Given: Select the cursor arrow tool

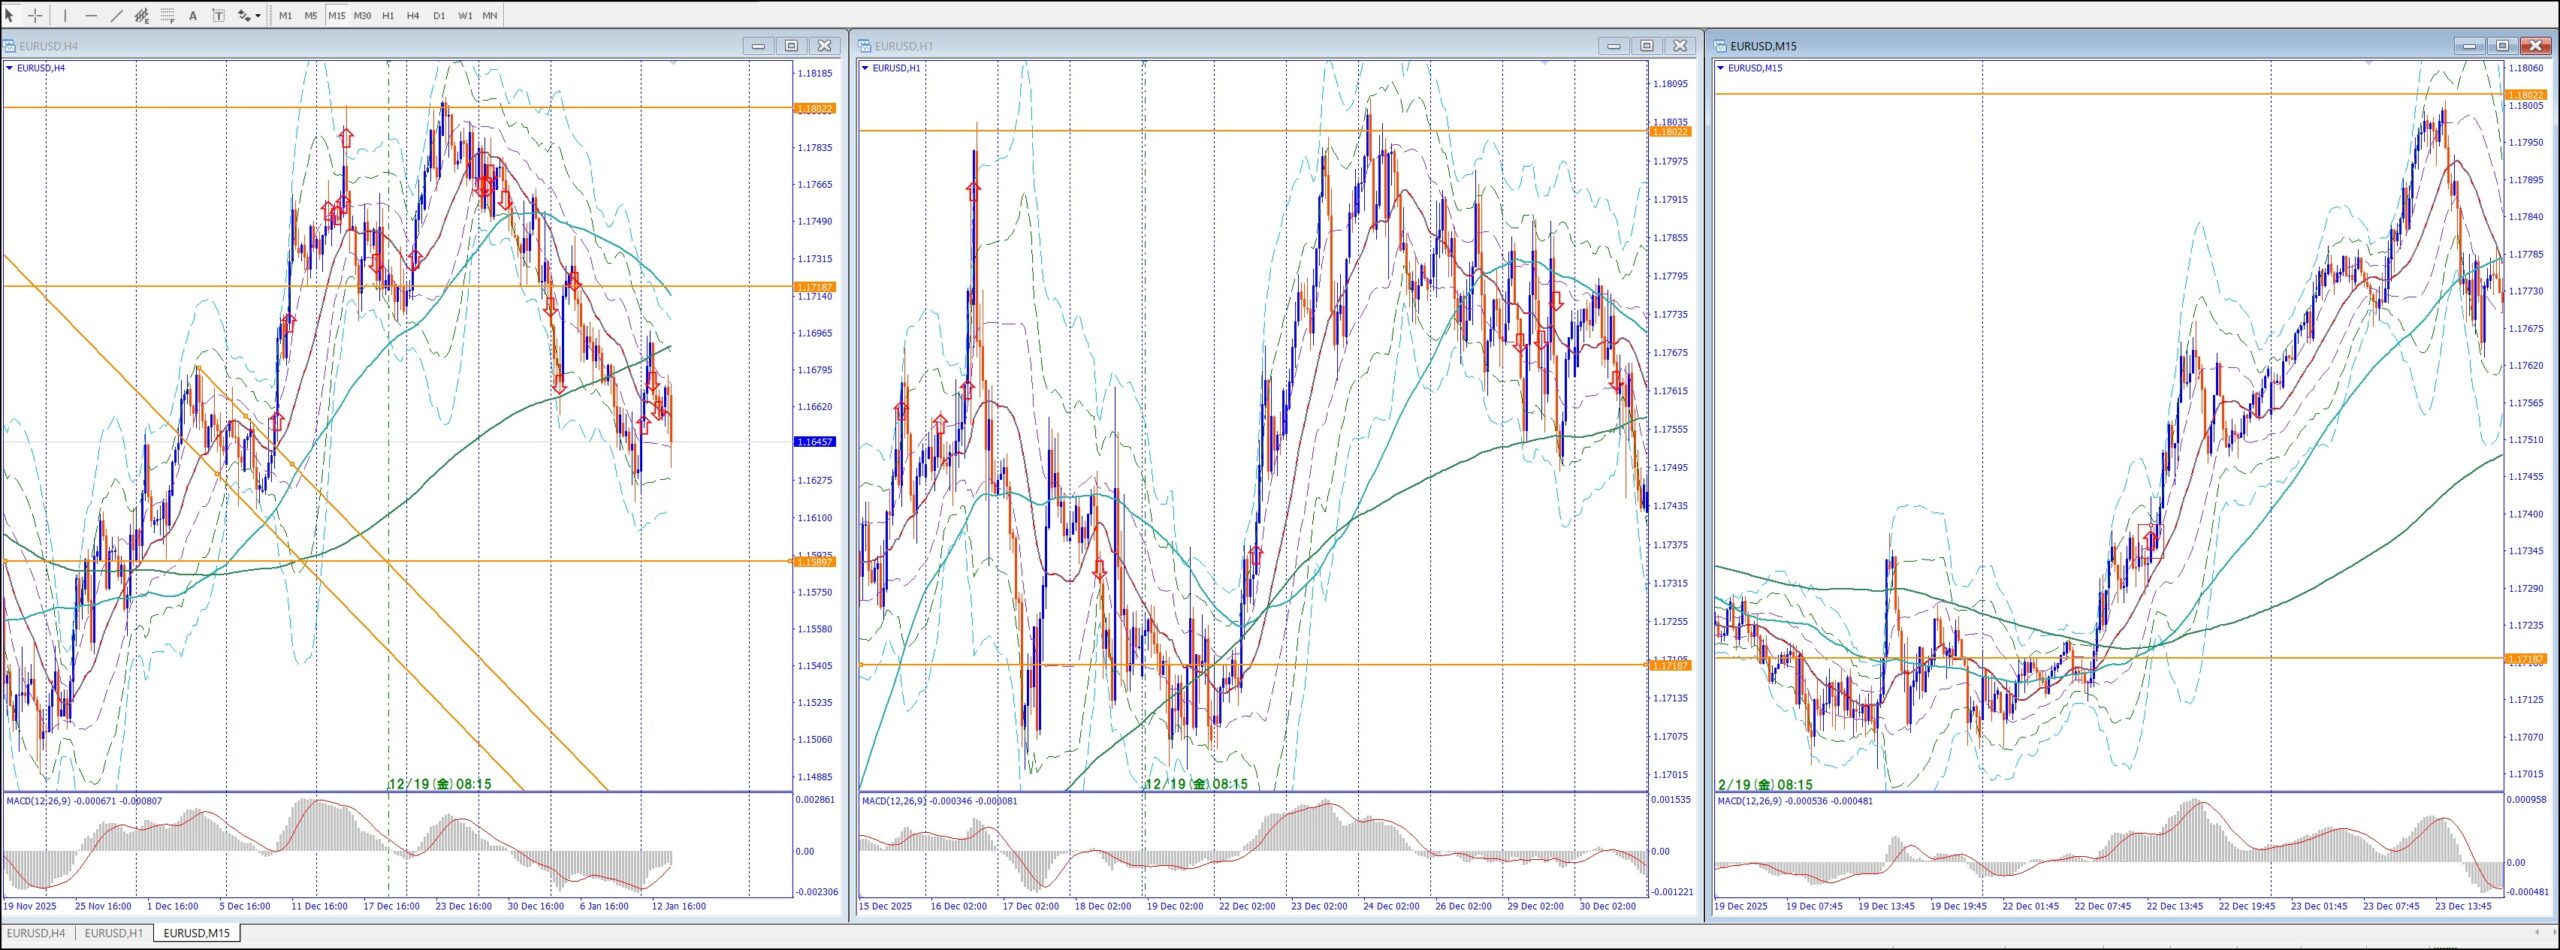Looking at the screenshot, I should 10,15.
